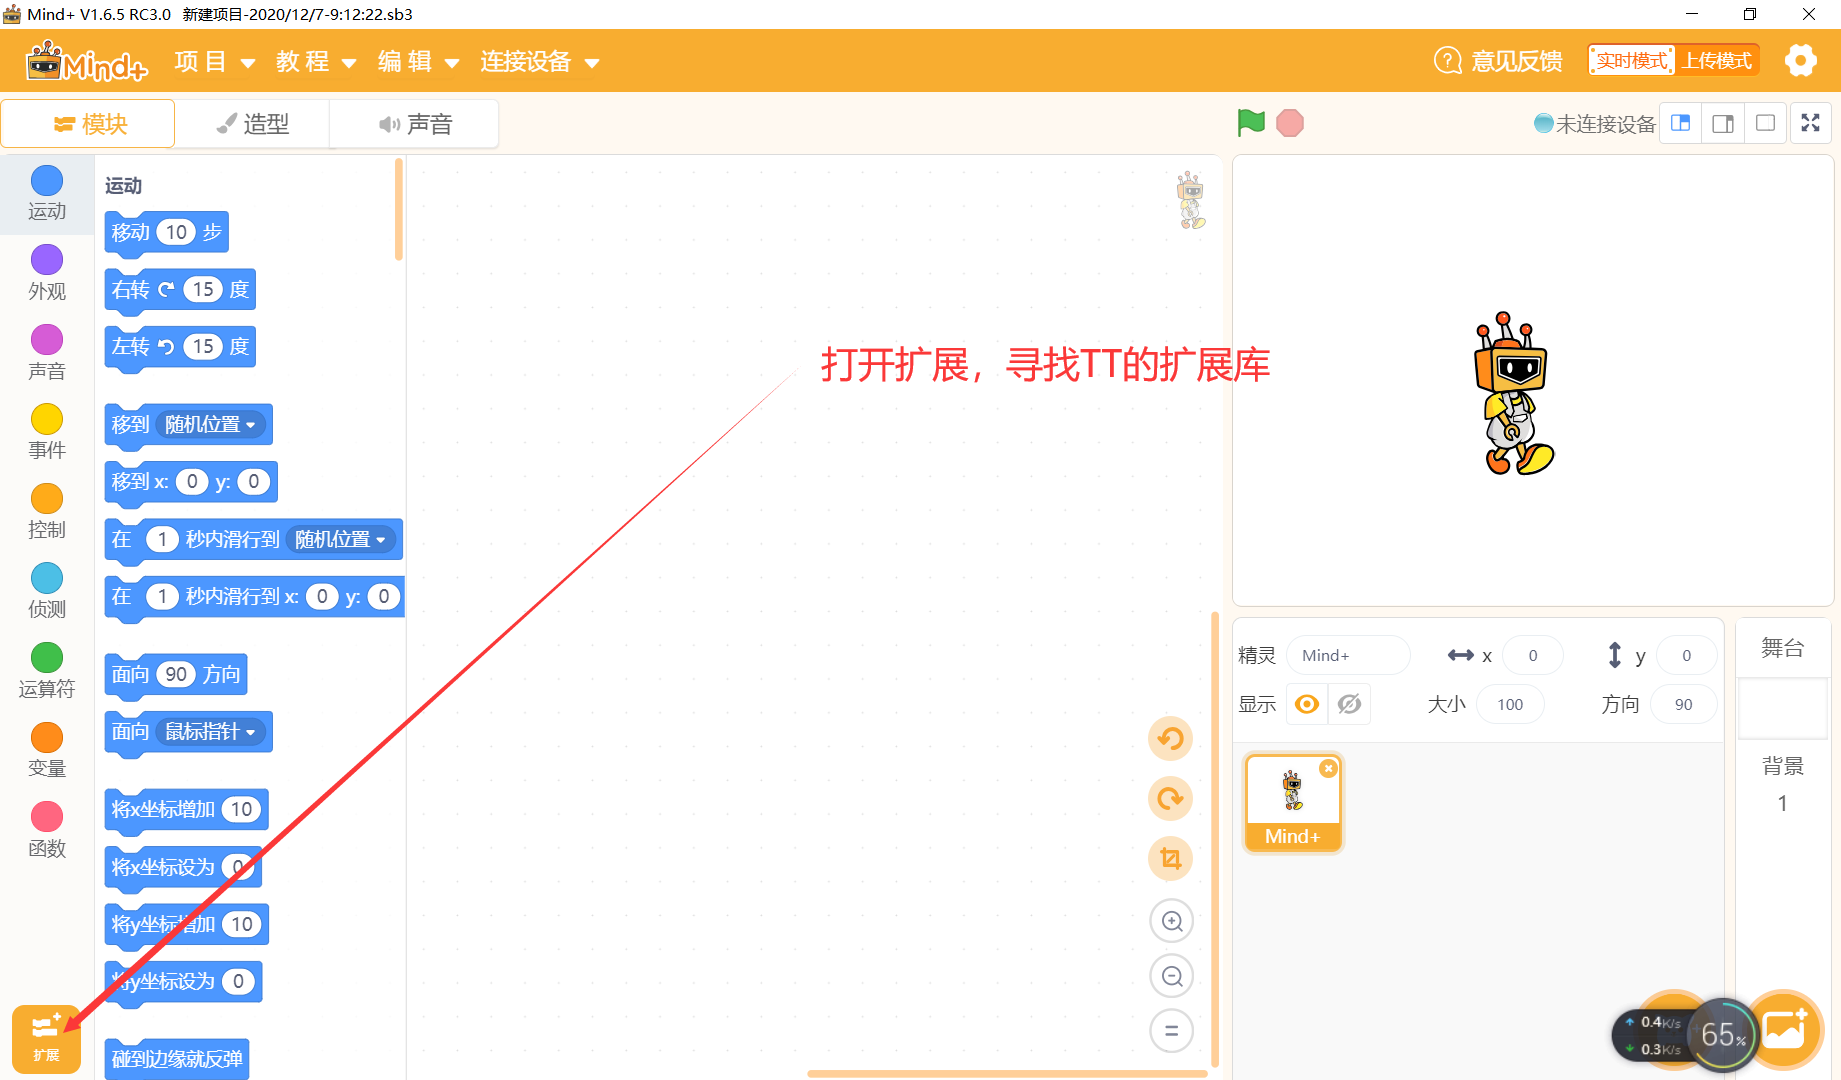Switch to the 声音 tab
Screen dimensions: 1841x1080
[415, 124]
